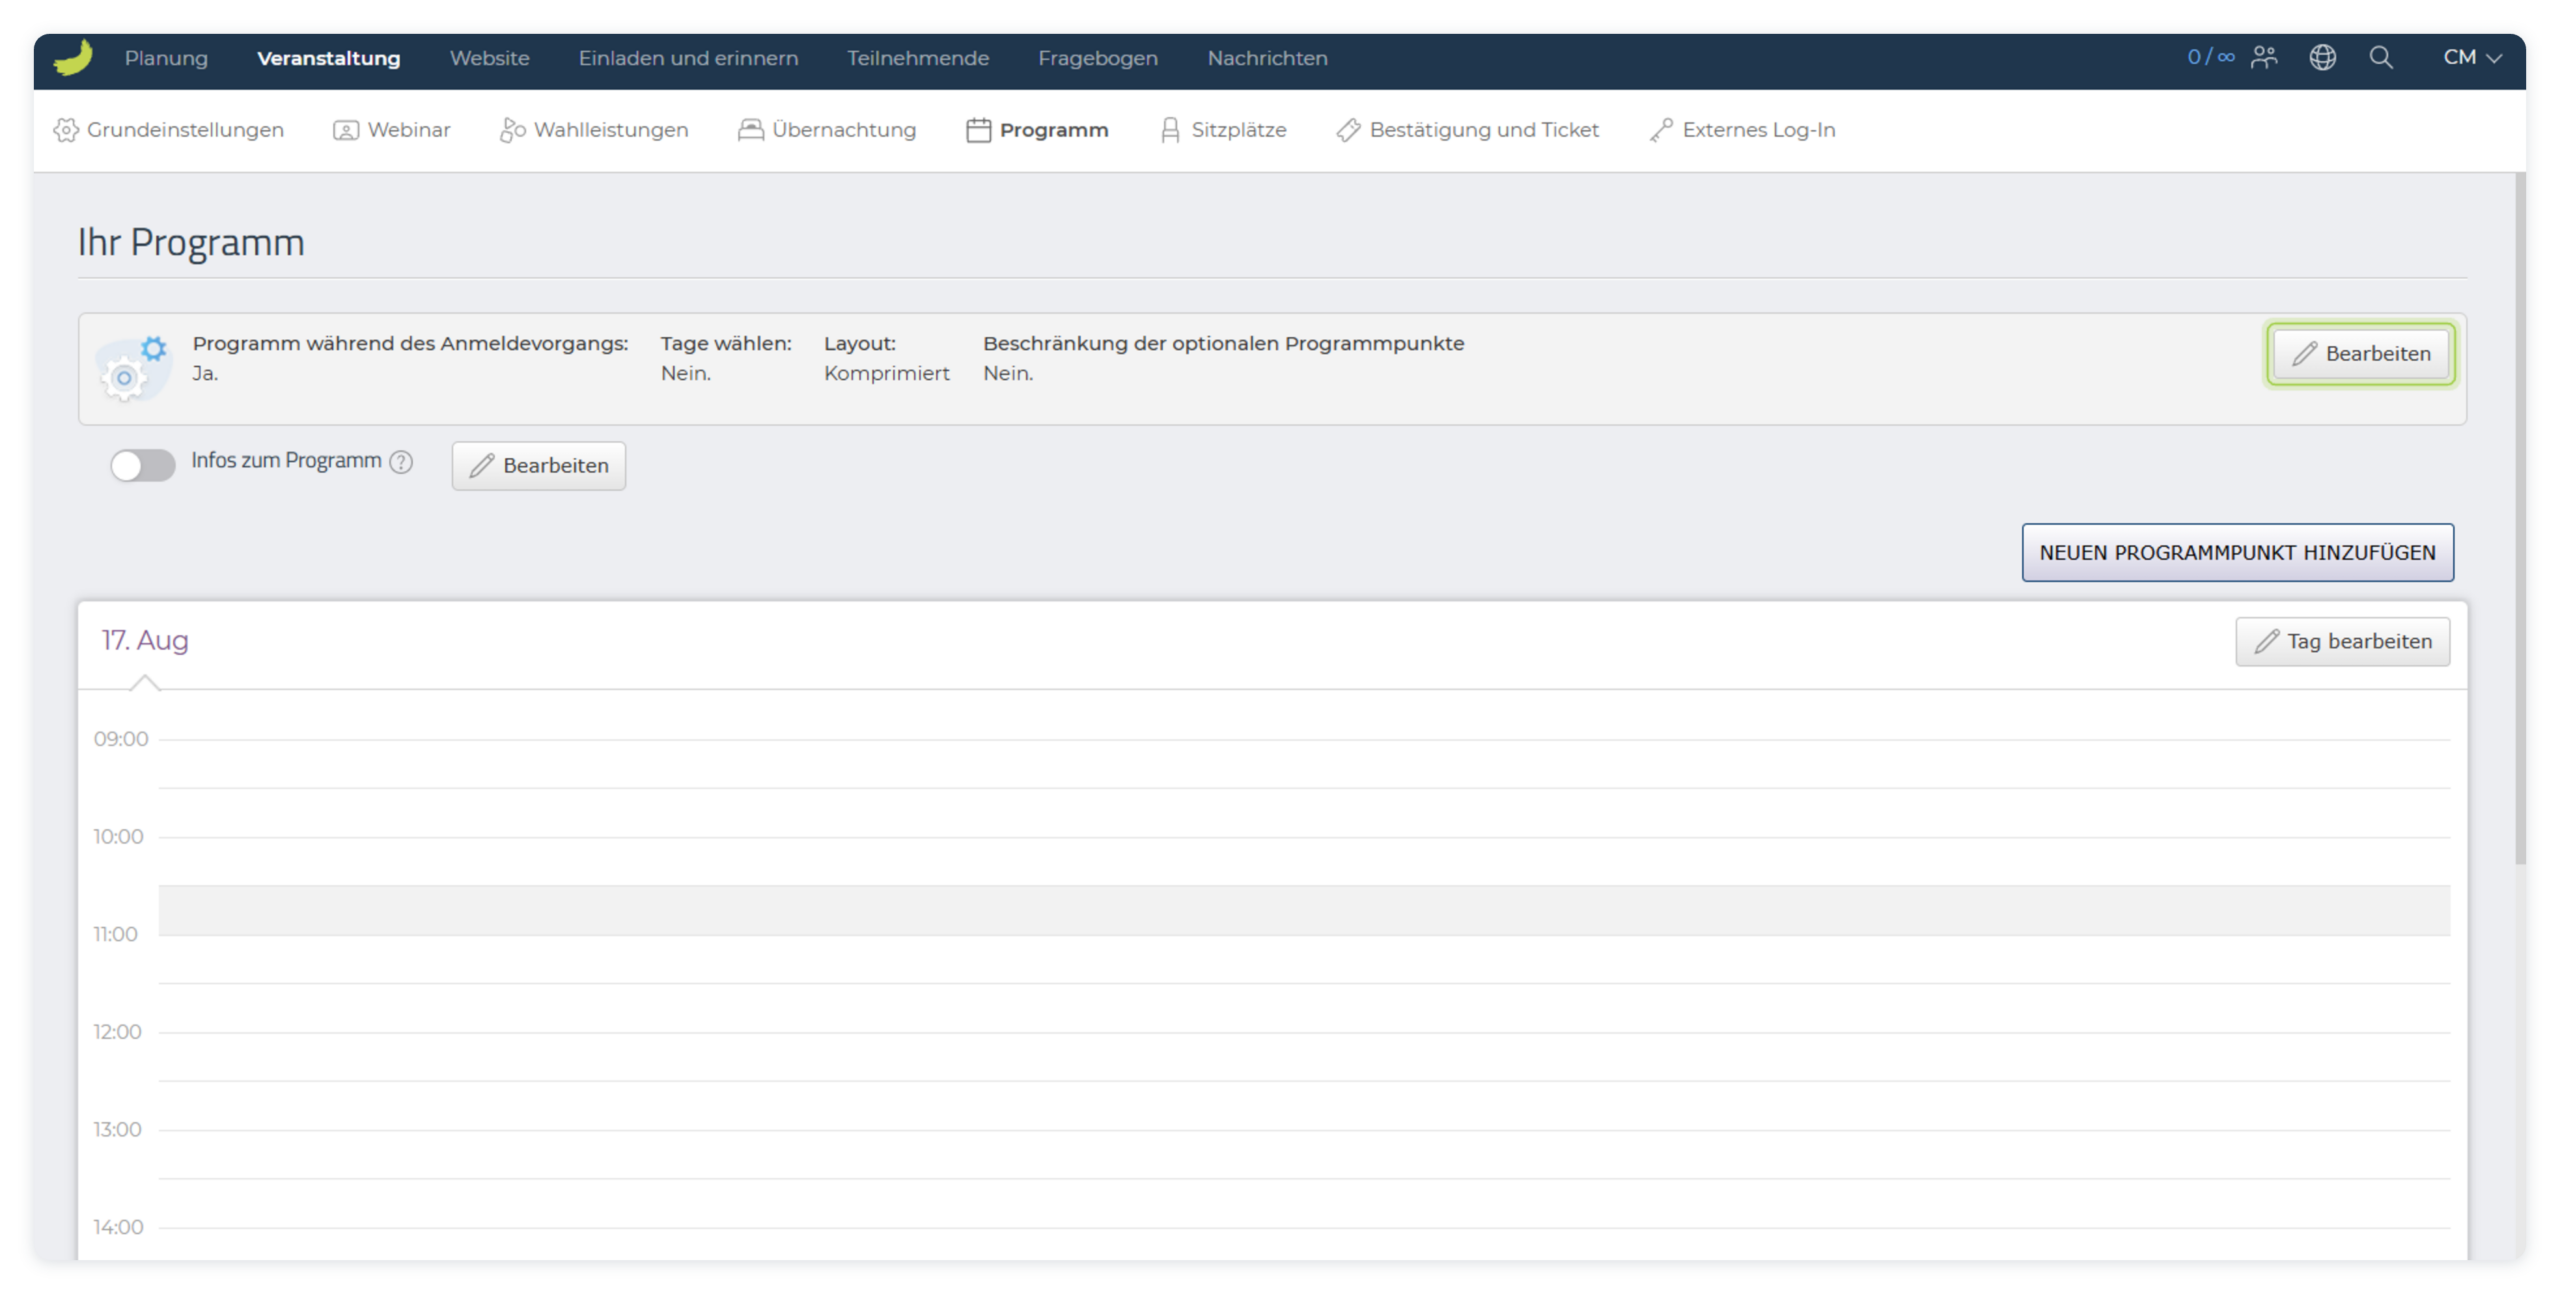
Task: Select the Programm tab
Action: click(1037, 130)
